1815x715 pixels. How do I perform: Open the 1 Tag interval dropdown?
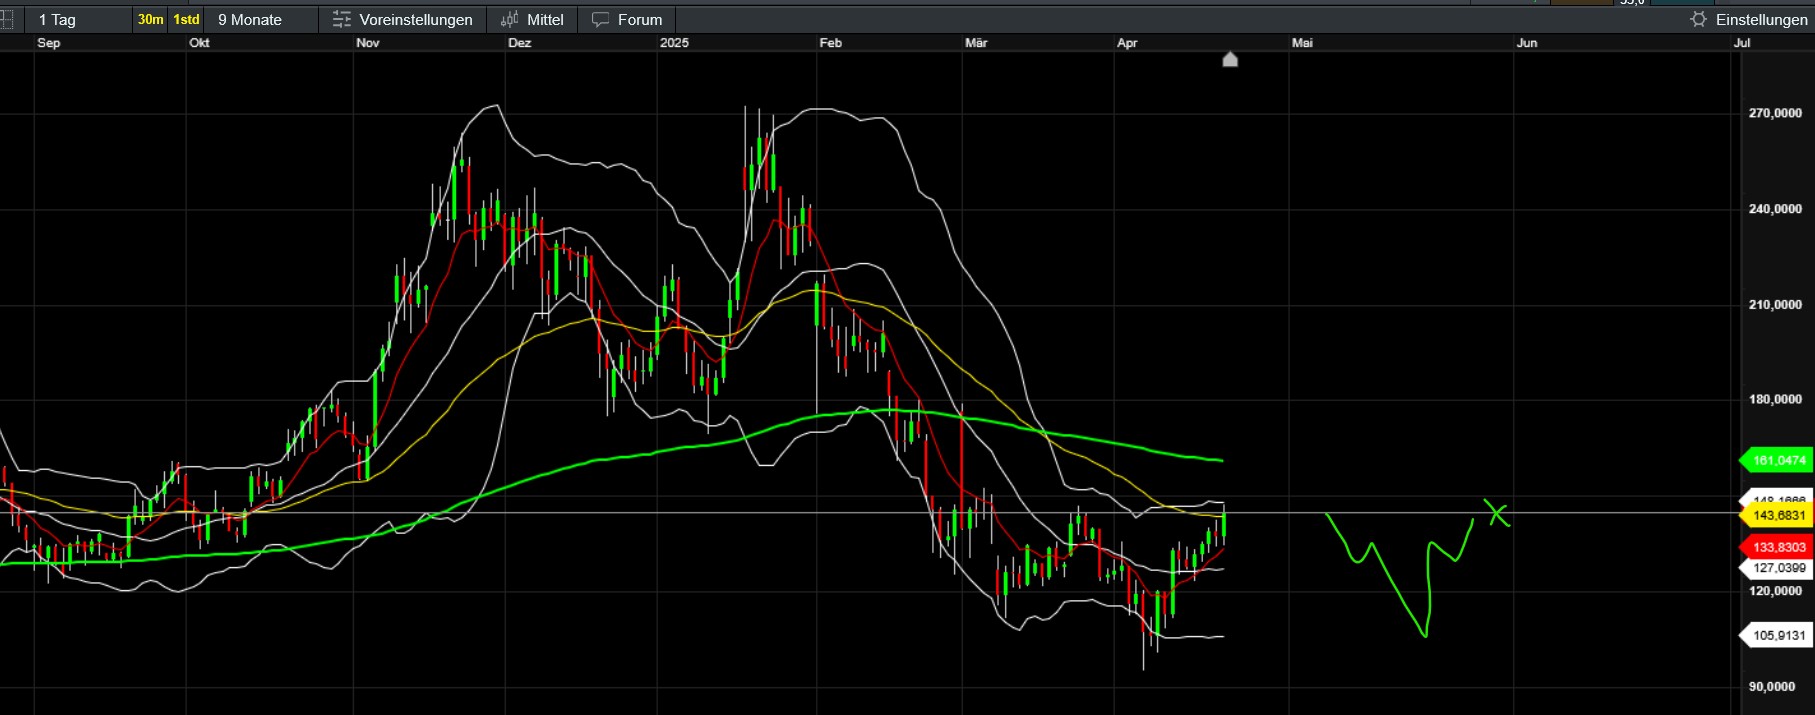coord(57,20)
